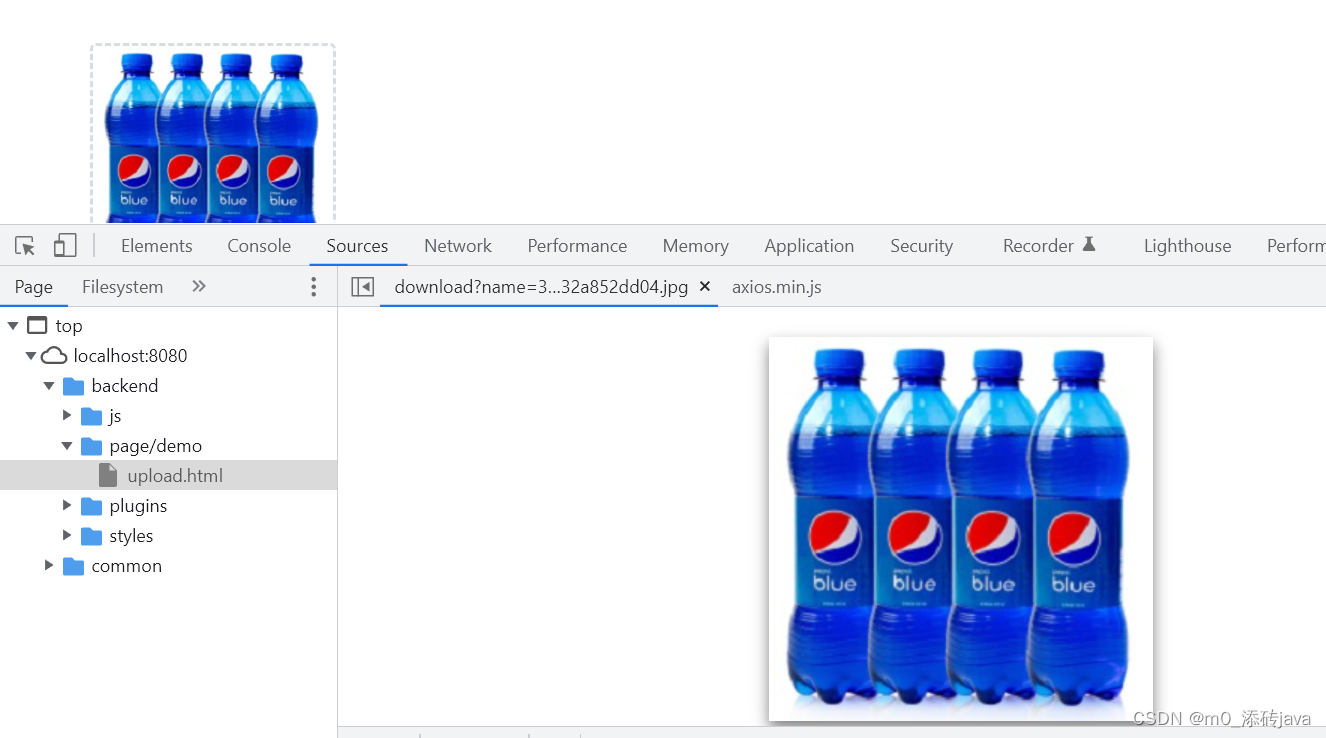This screenshot has height=738, width=1326.
Task: Activate the inspect element picker icon
Action: tap(25, 246)
